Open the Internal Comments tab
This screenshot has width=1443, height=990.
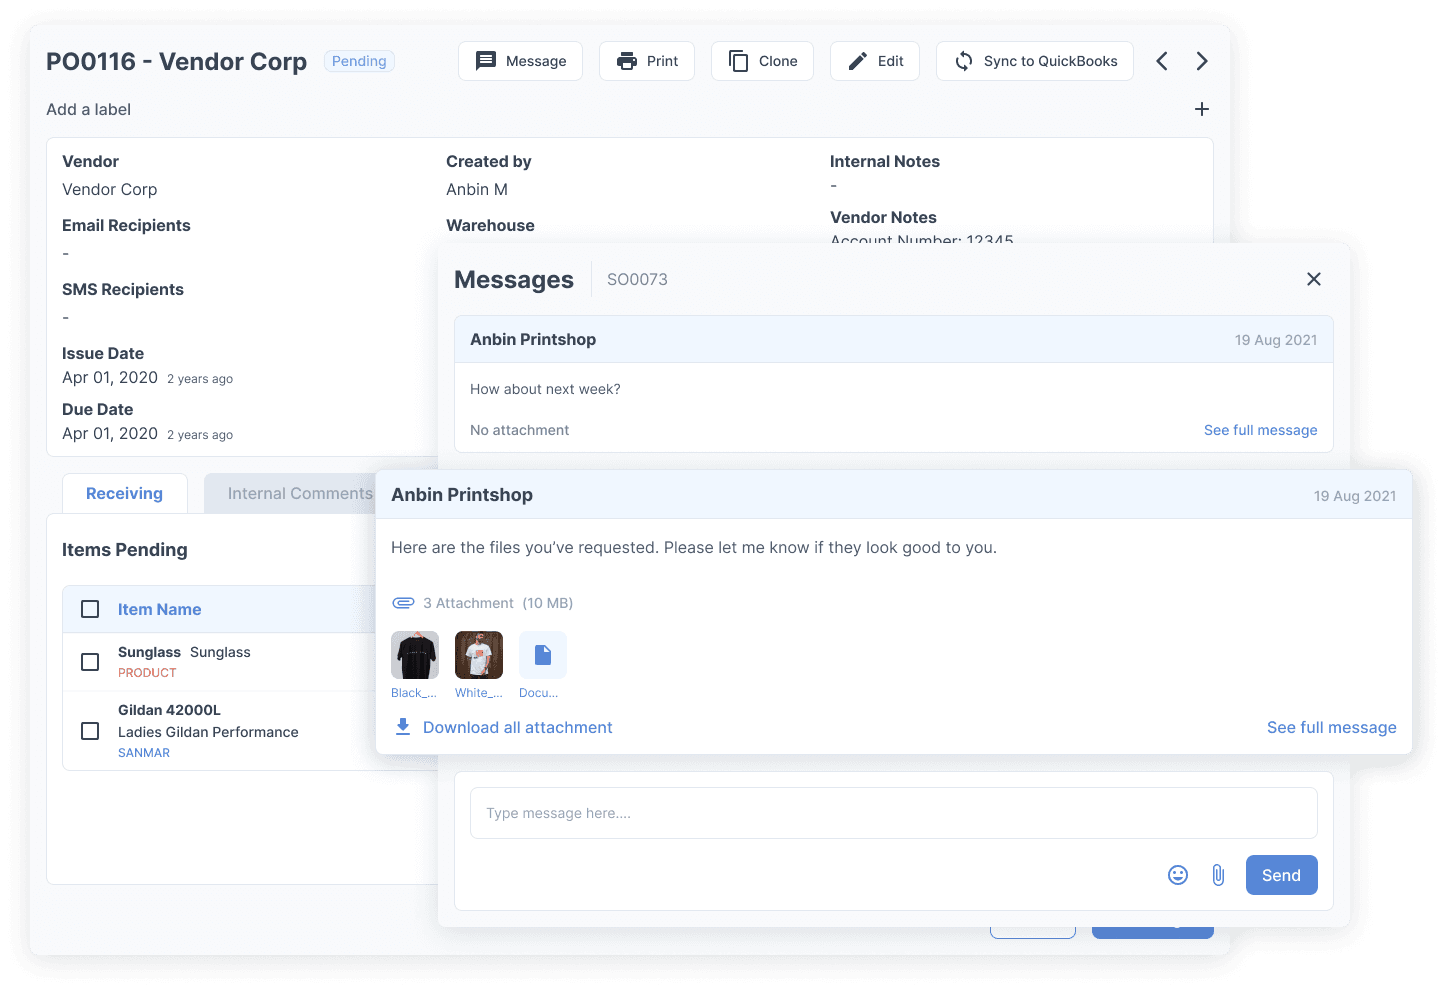coord(299,493)
